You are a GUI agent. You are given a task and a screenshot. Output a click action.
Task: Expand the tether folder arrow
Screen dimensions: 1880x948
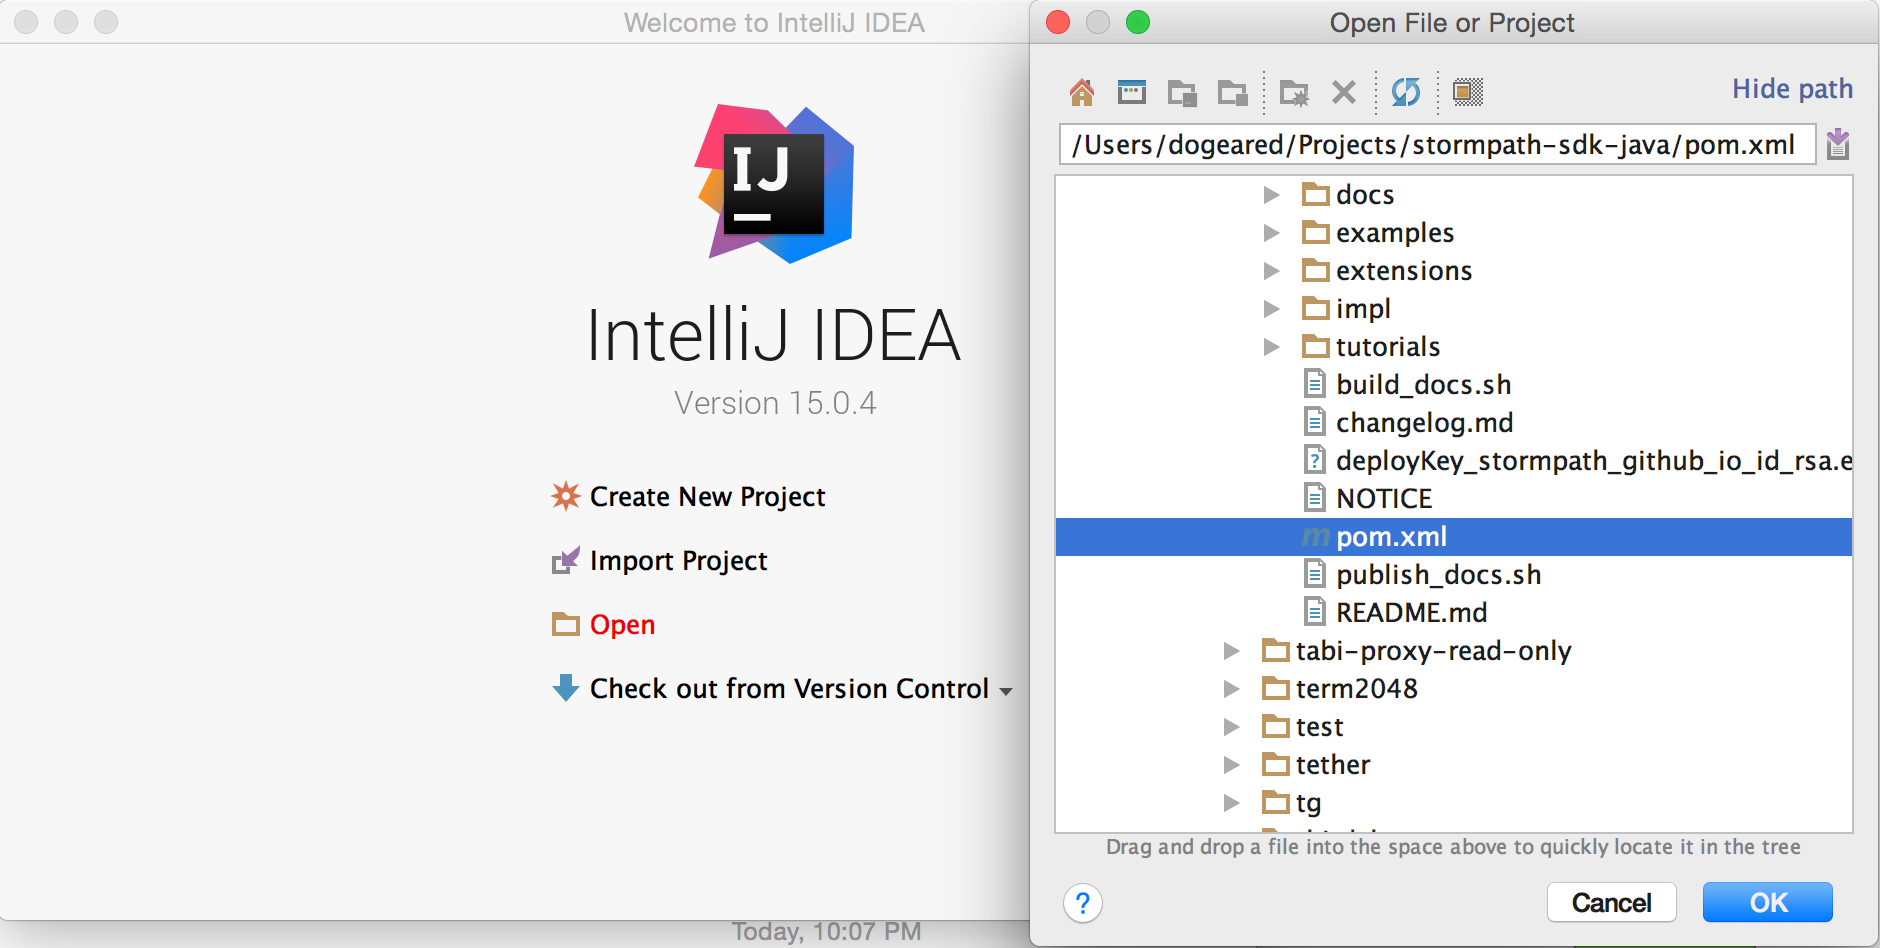(1232, 765)
